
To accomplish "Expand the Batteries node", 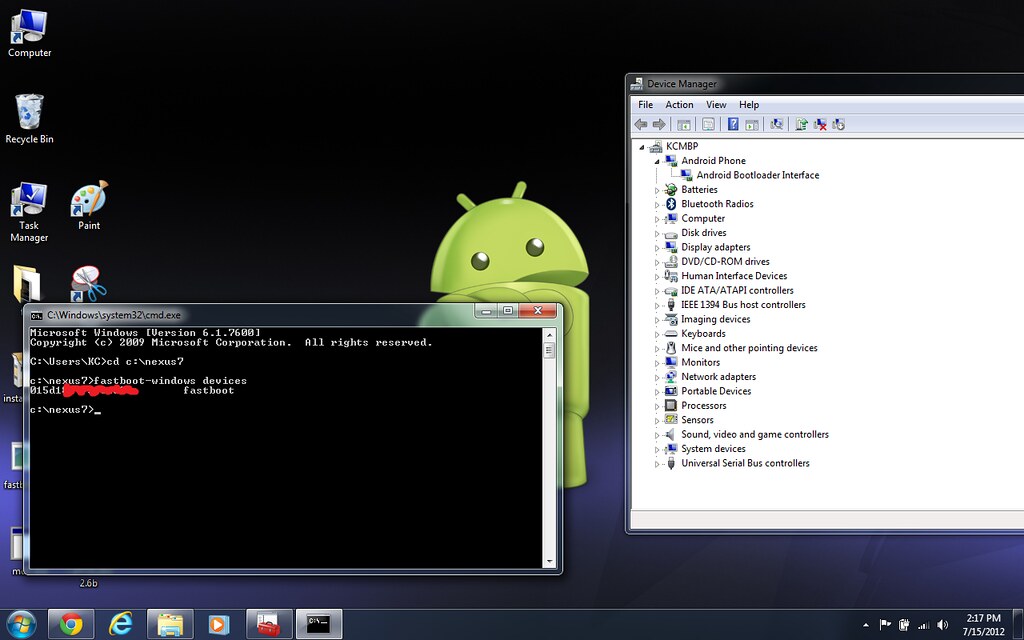I will click(657, 191).
